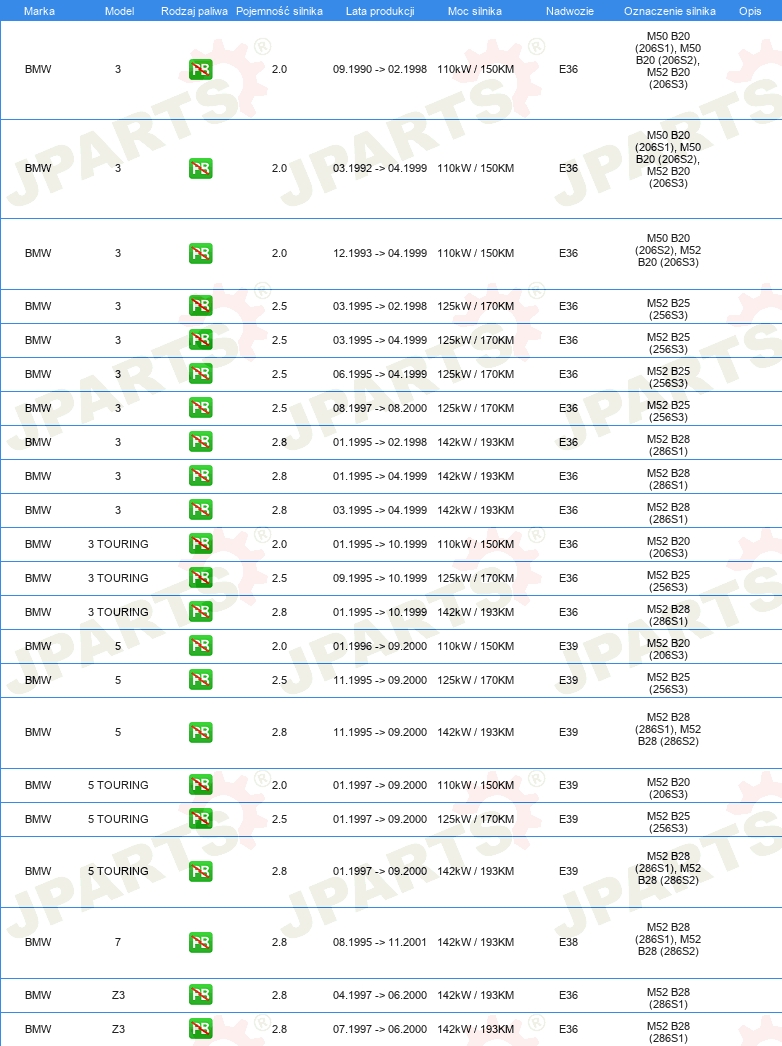The height and width of the screenshot is (1046, 782).
Task: Click the Model column header
Action: click(119, 11)
